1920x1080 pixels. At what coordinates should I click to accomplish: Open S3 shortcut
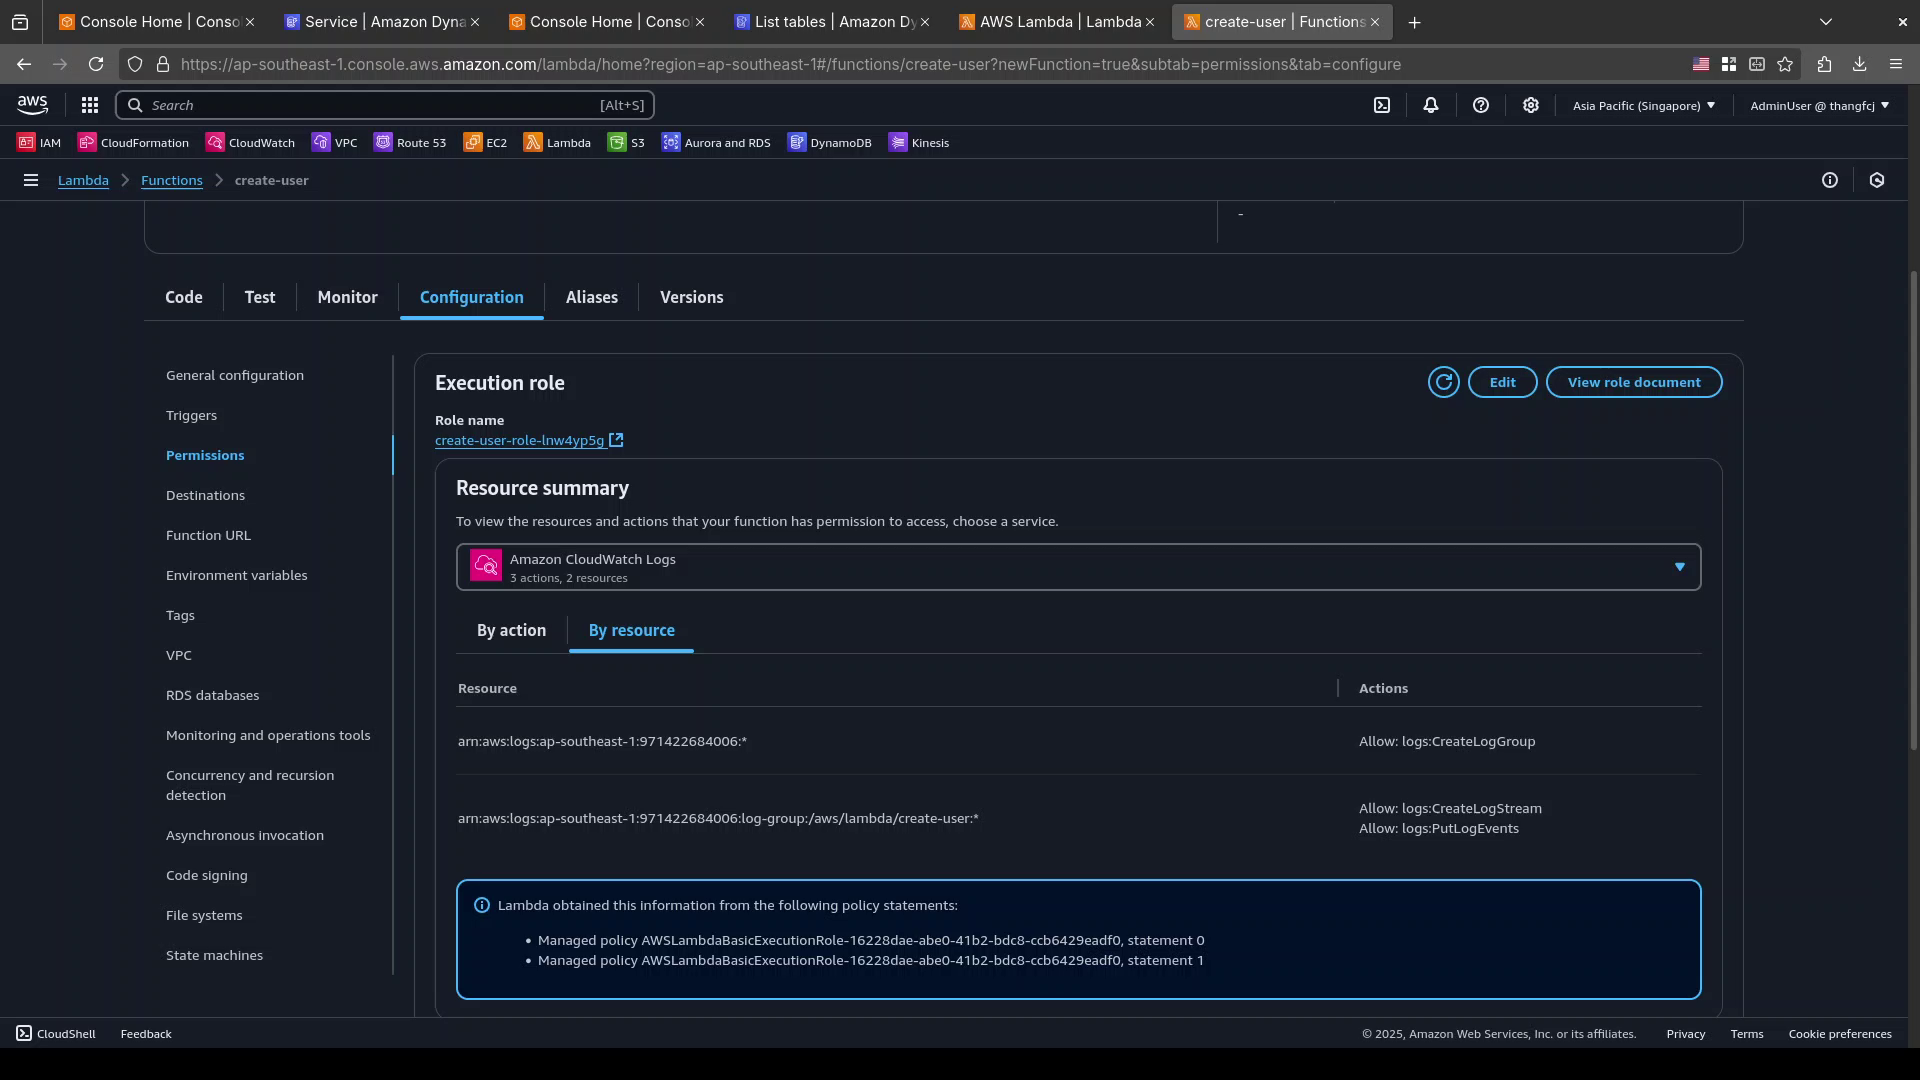coord(626,143)
